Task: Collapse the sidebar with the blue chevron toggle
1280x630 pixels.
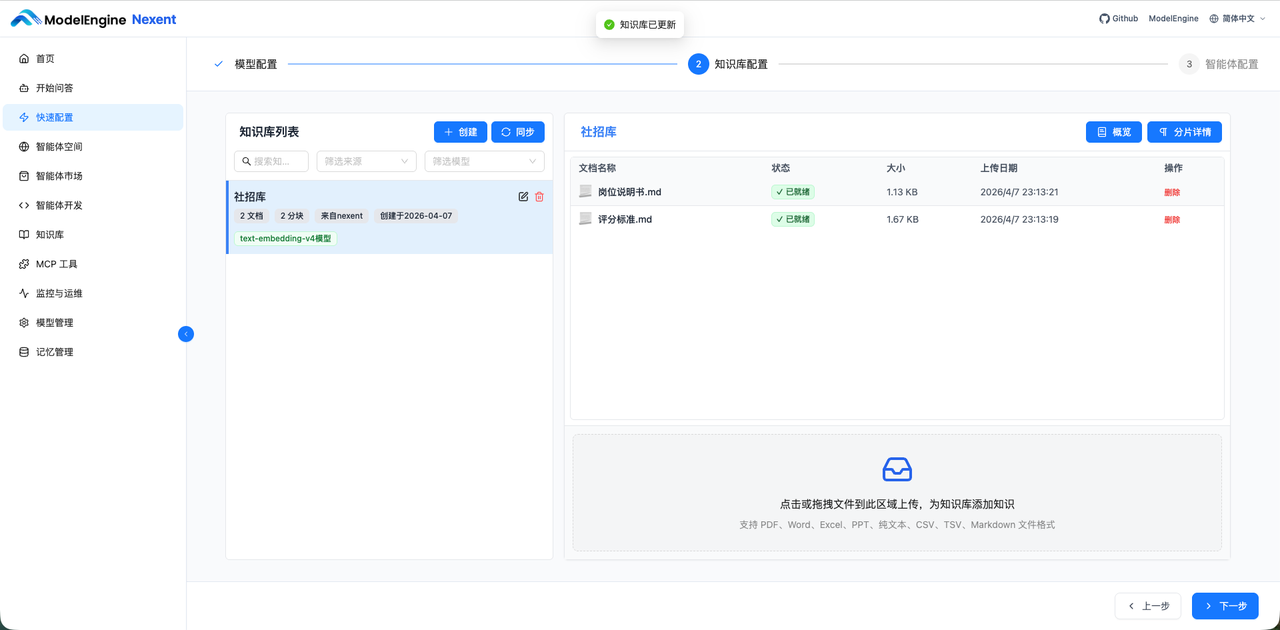Action: click(x=186, y=333)
